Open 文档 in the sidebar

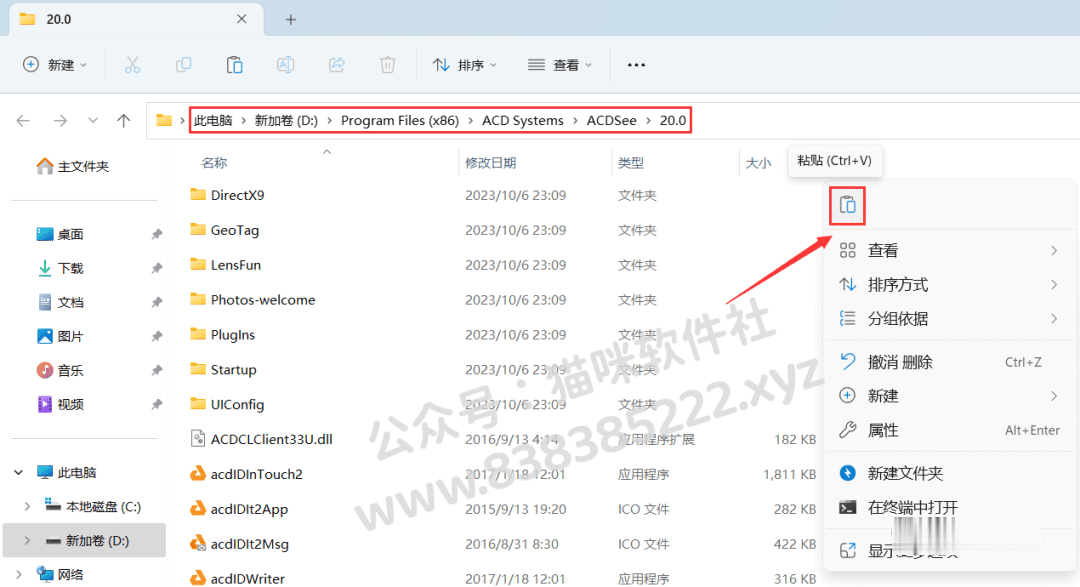(x=60, y=302)
